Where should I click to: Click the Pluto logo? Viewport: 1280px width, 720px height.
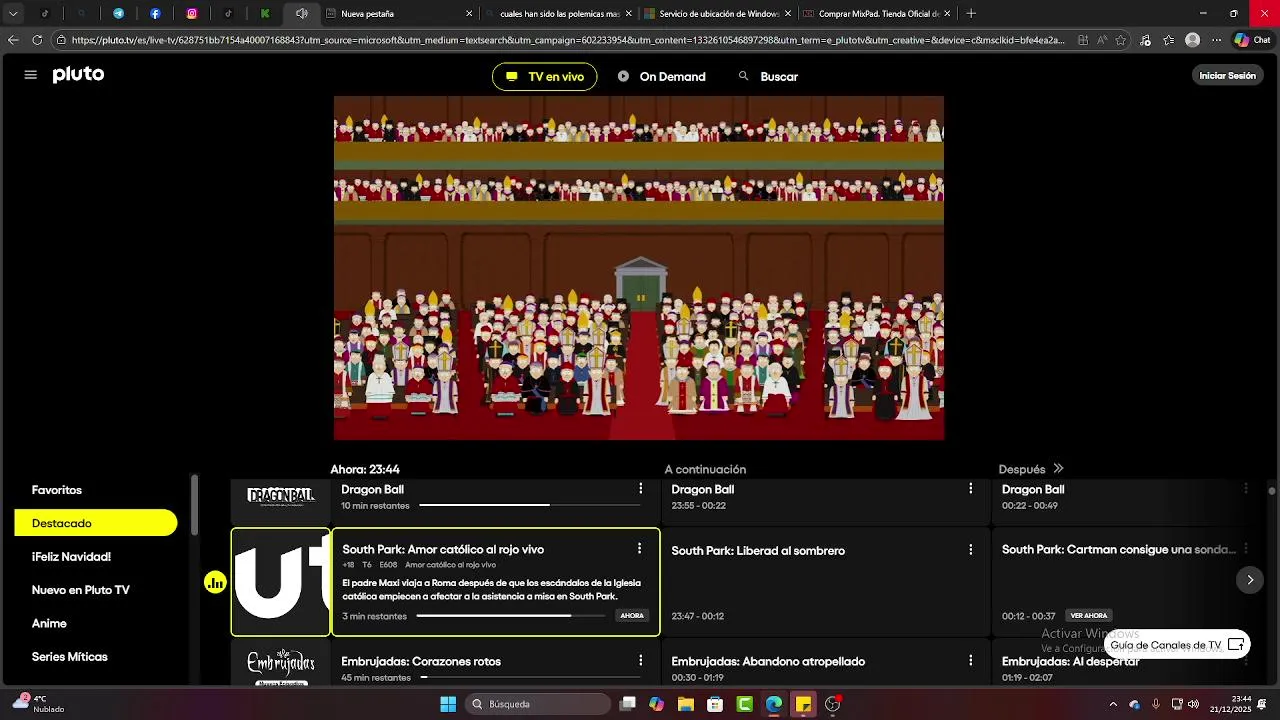click(x=78, y=75)
